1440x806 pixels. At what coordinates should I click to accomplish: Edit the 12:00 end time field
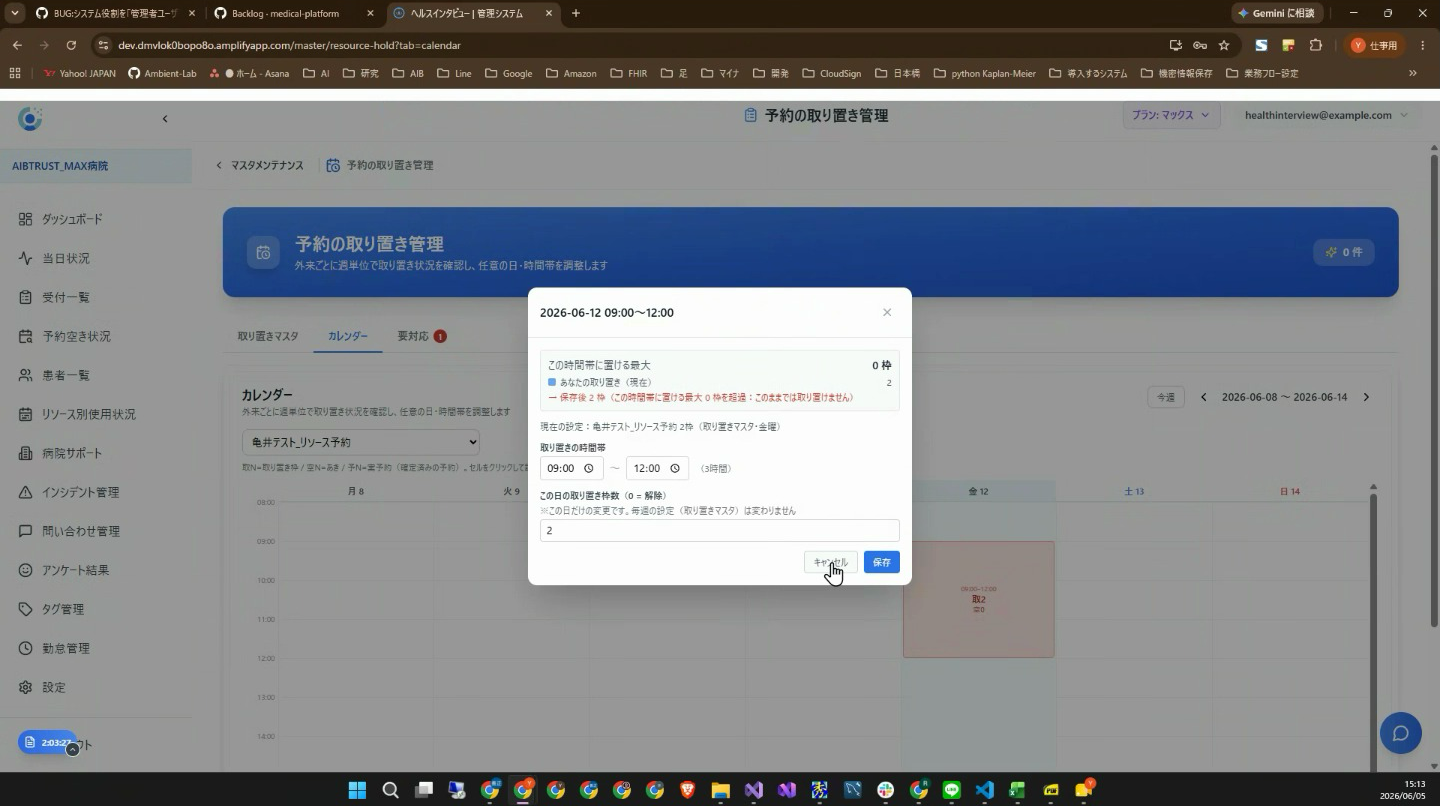(x=657, y=468)
